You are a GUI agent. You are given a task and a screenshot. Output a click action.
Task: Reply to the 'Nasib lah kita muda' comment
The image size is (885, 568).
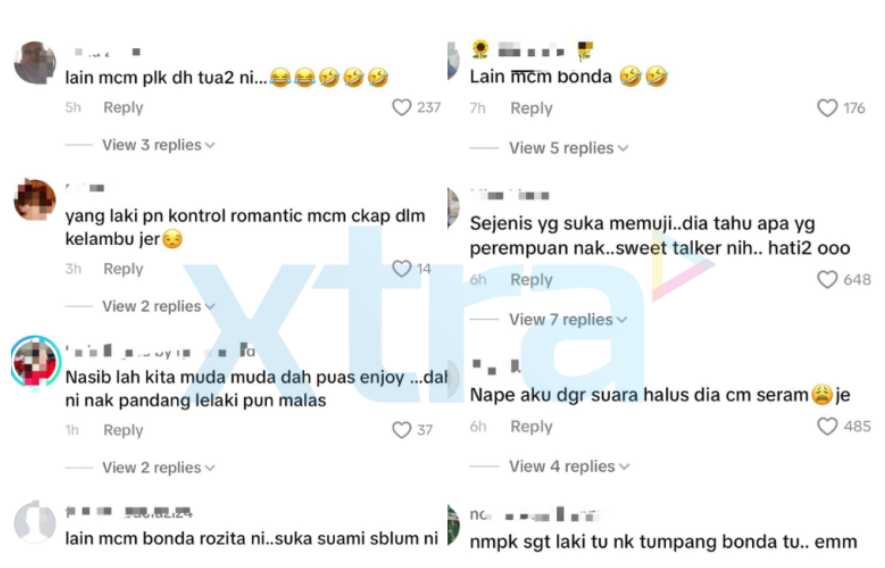pyautogui.click(x=123, y=430)
